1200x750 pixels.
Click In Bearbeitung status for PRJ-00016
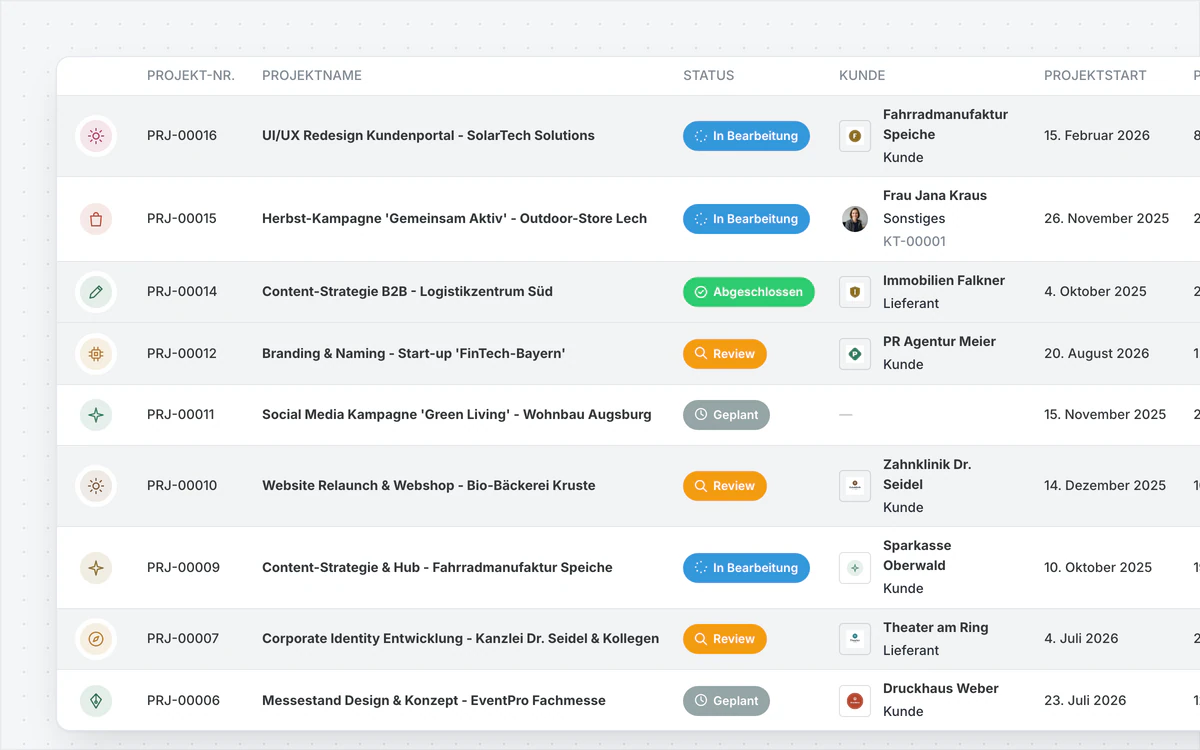pyautogui.click(x=746, y=136)
